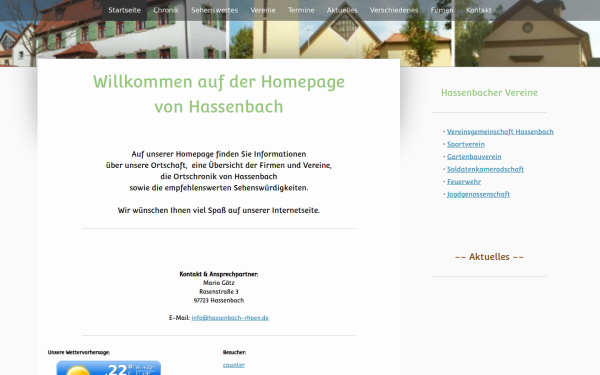This screenshot has height=375, width=600.
Task: Go to the Chronik page
Action: coord(166,10)
